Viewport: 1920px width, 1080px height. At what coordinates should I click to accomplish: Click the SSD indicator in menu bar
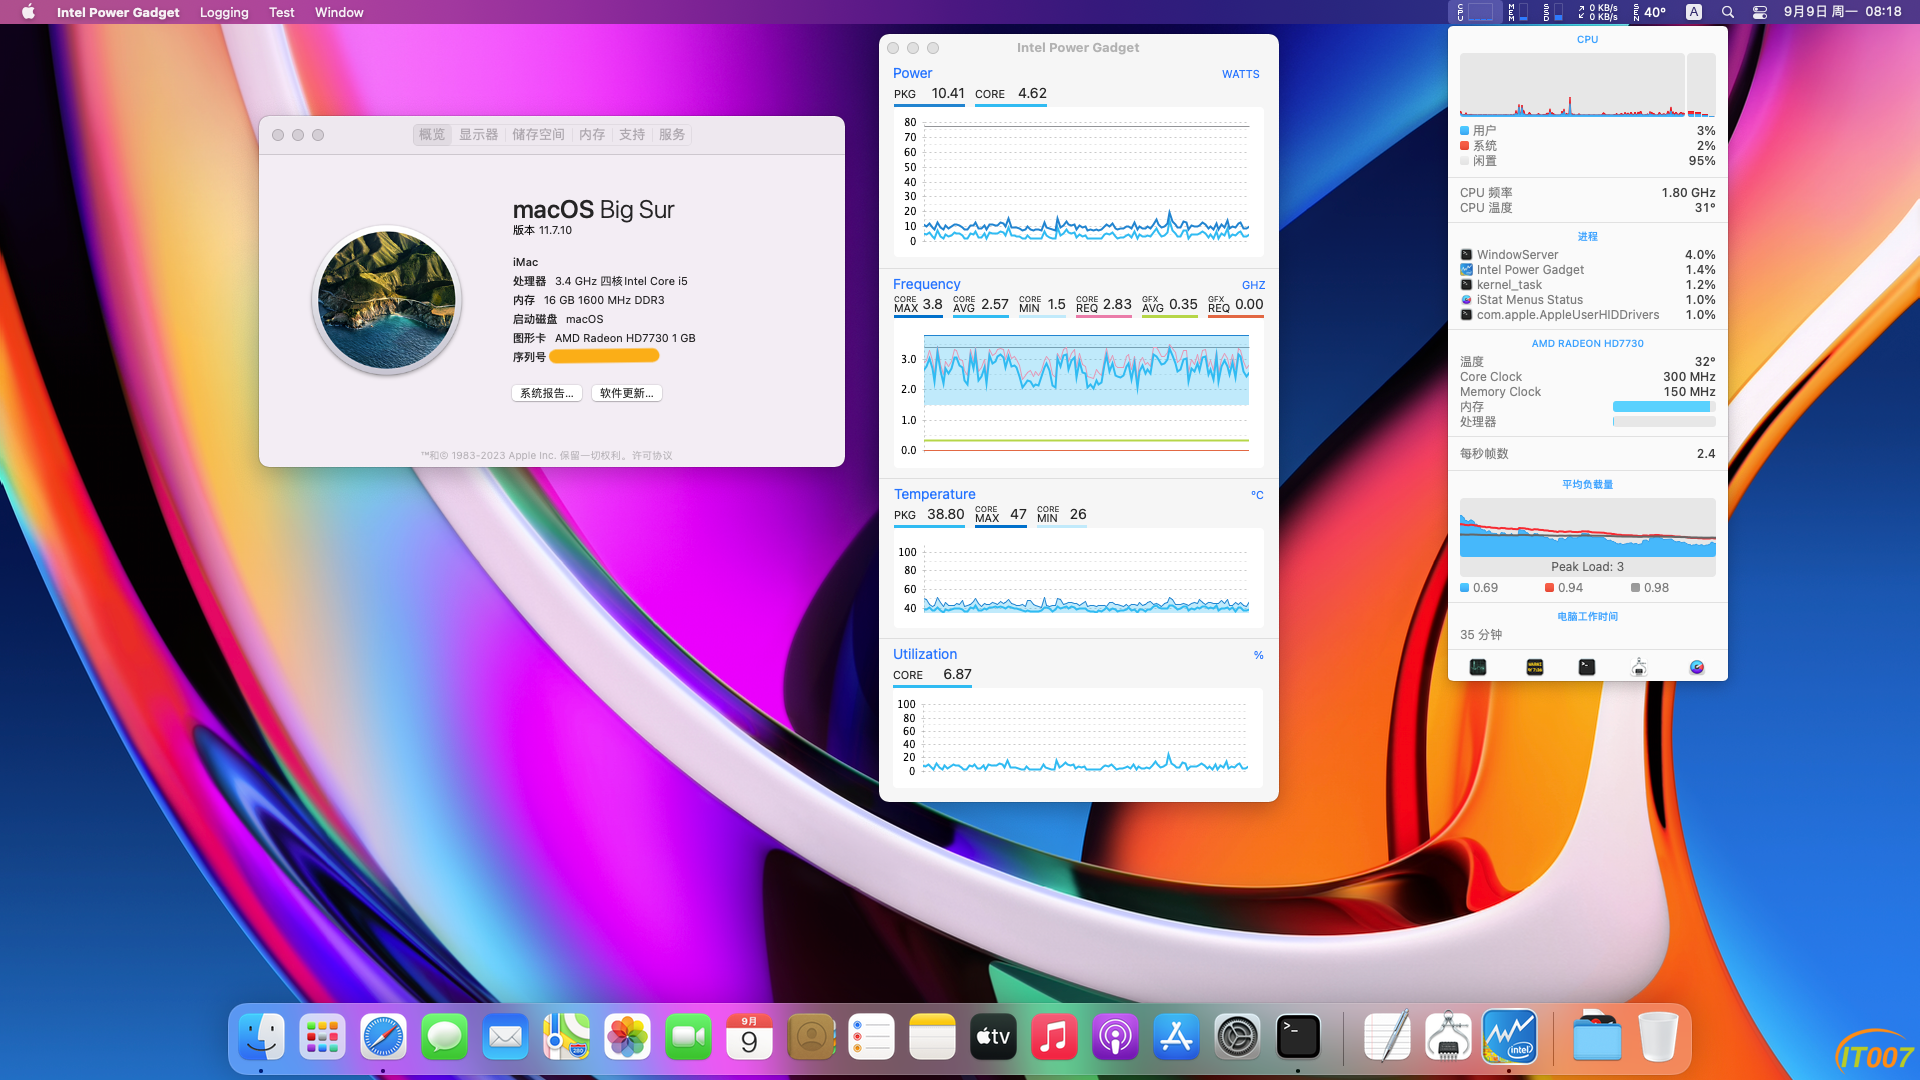[1553, 12]
